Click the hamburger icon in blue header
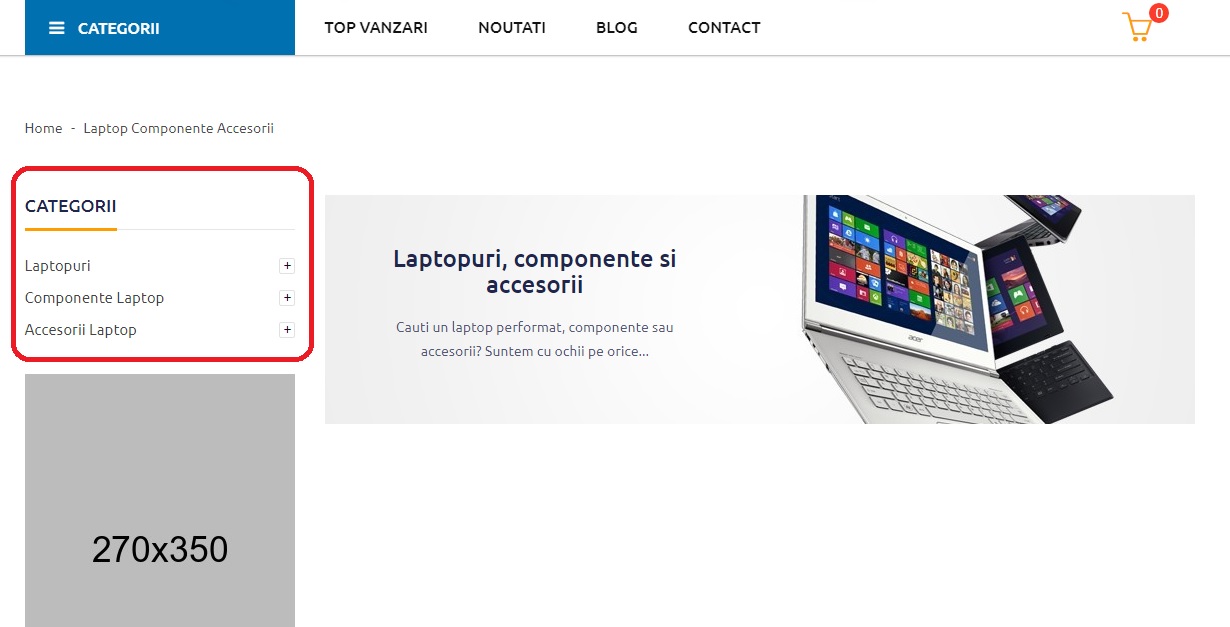Viewport: 1230px width, 627px height. pyautogui.click(x=57, y=28)
